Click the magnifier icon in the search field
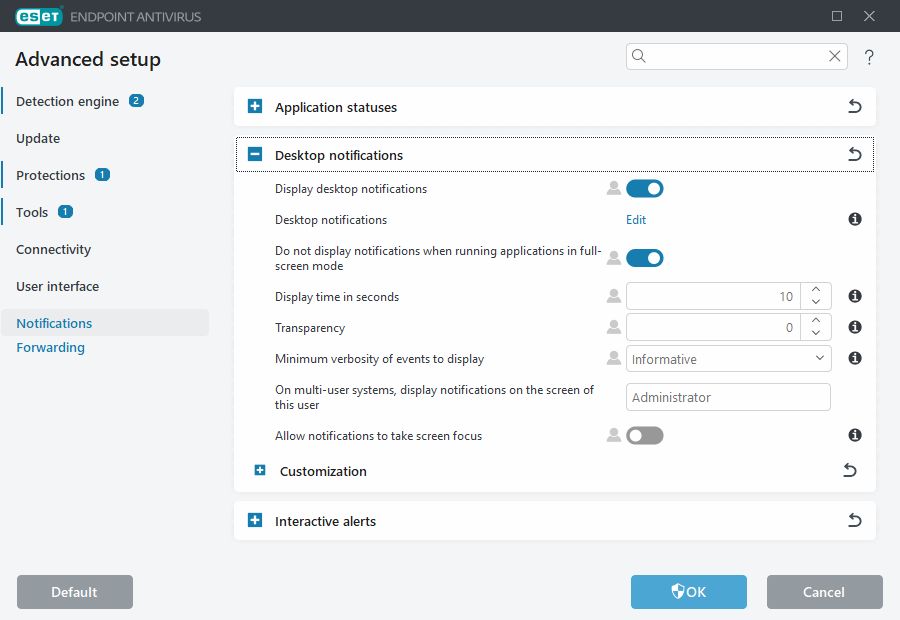The width and height of the screenshot is (900, 620). 639,56
